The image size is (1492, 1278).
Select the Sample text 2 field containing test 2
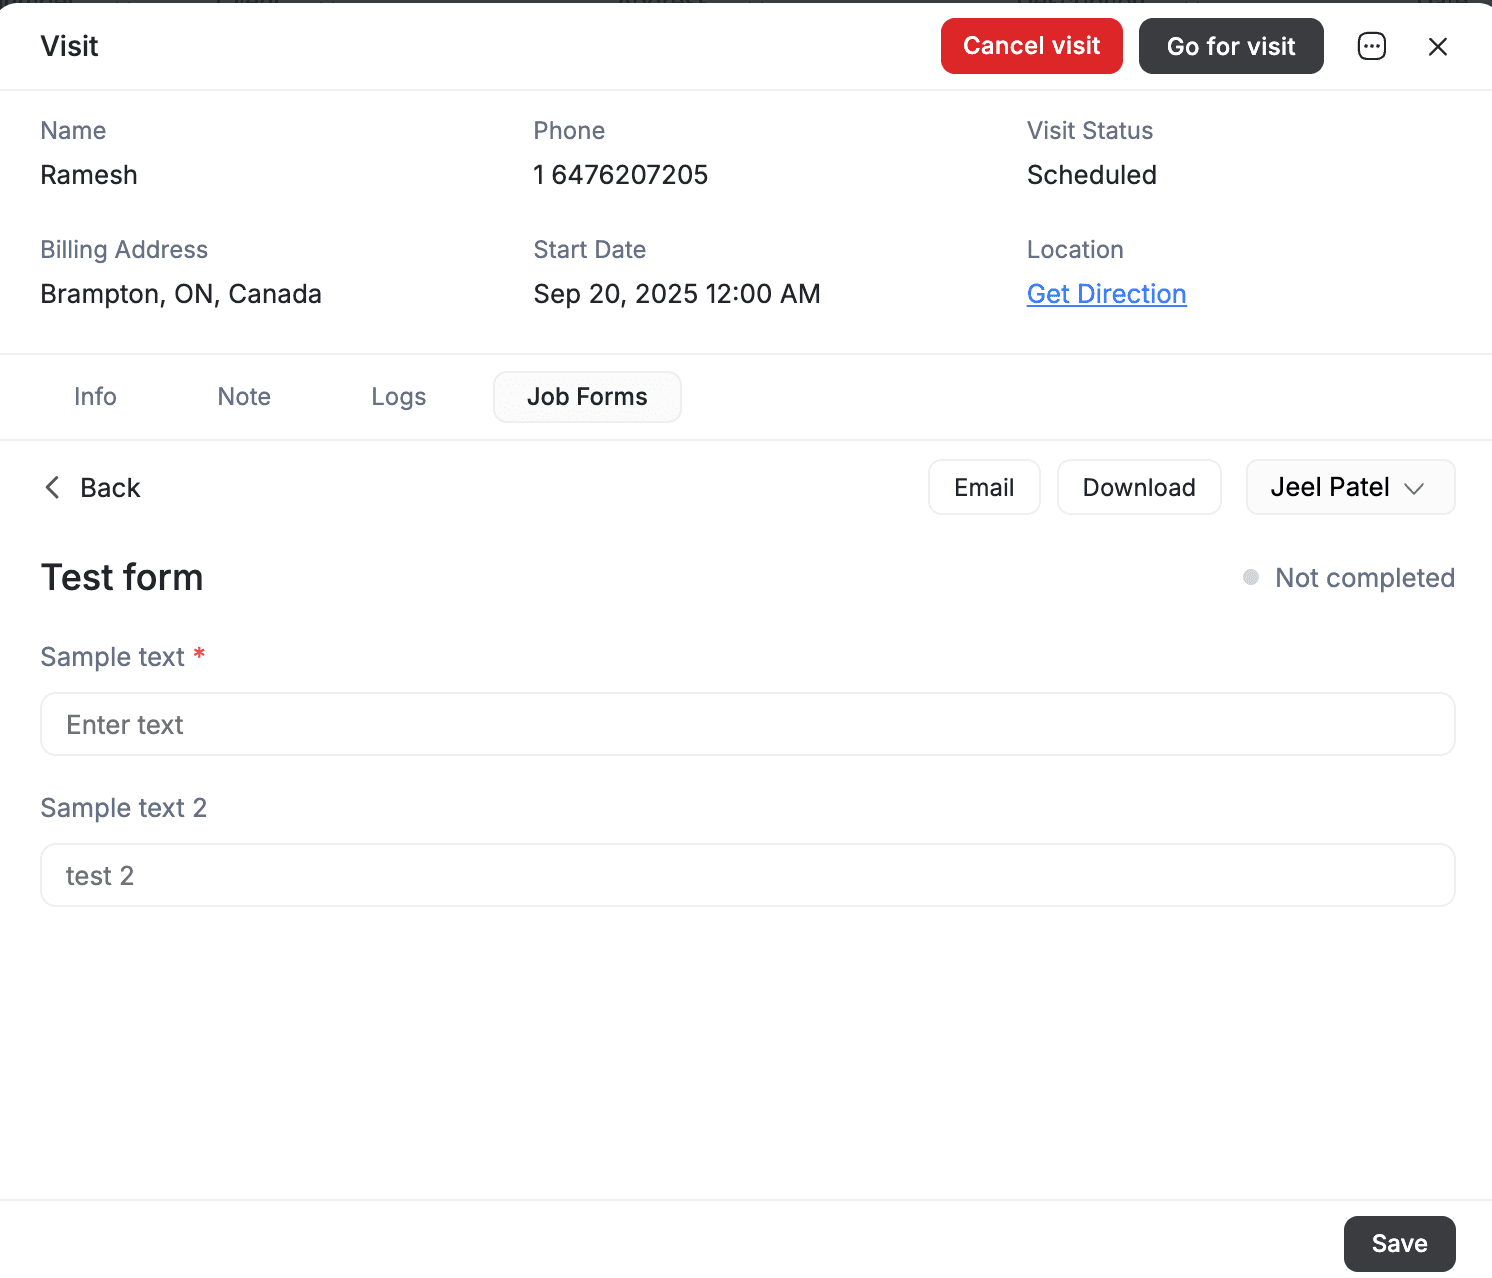pyautogui.click(x=746, y=875)
